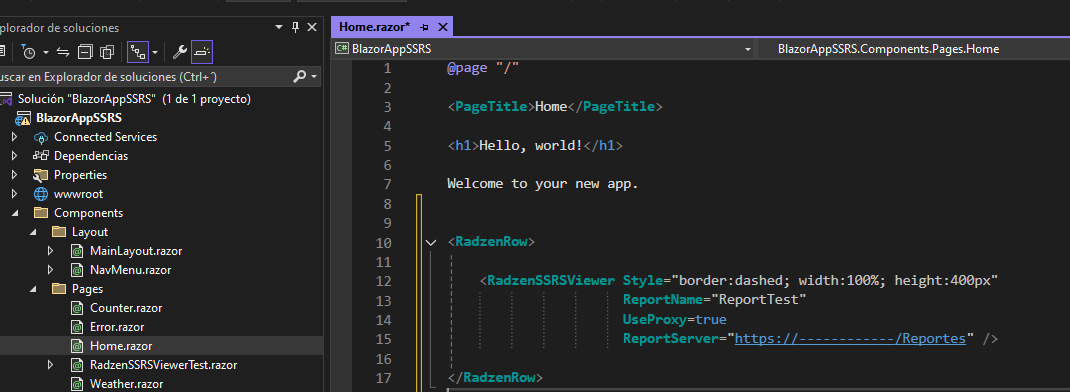The width and height of the screenshot is (1070, 392).
Task: Open Error.razor file
Action: click(x=117, y=327)
